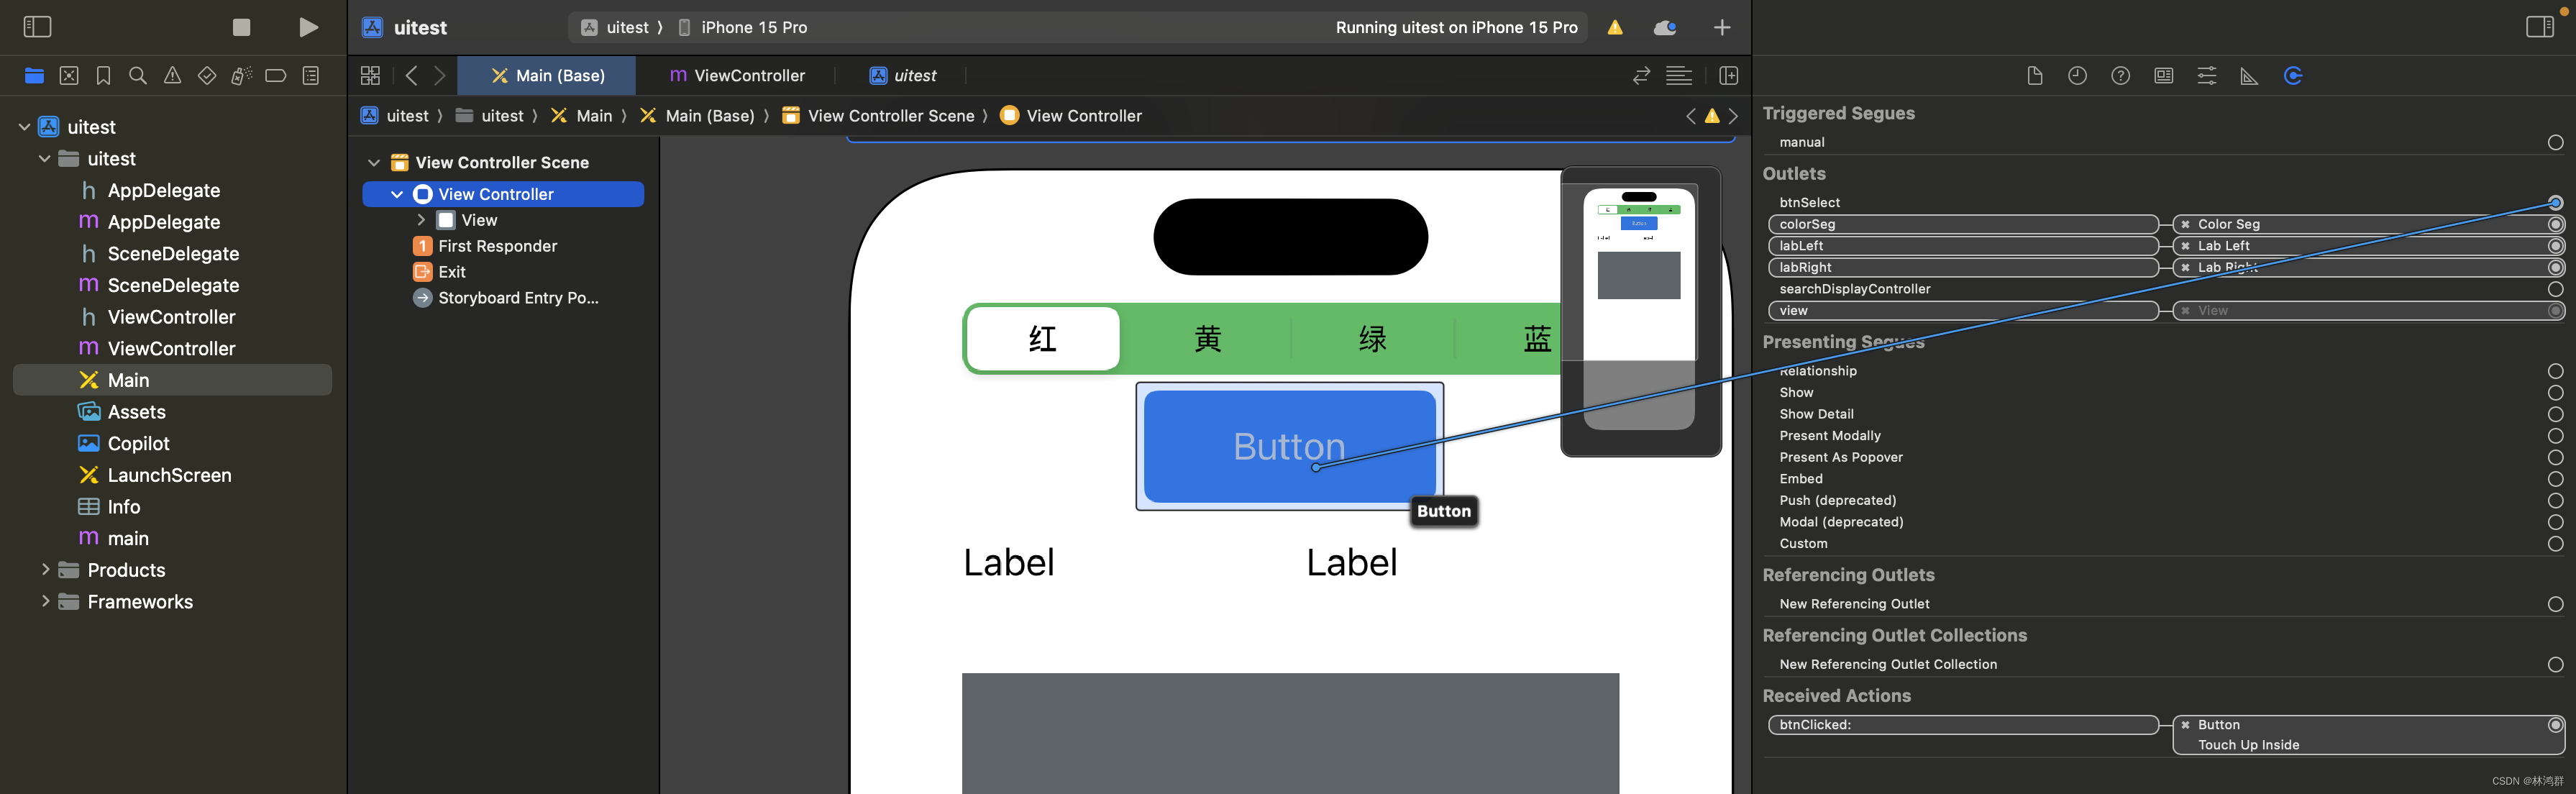Collapse the View Controller outline node
This screenshot has width=2576, height=794.
pyautogui.click(x=397, y=194)
